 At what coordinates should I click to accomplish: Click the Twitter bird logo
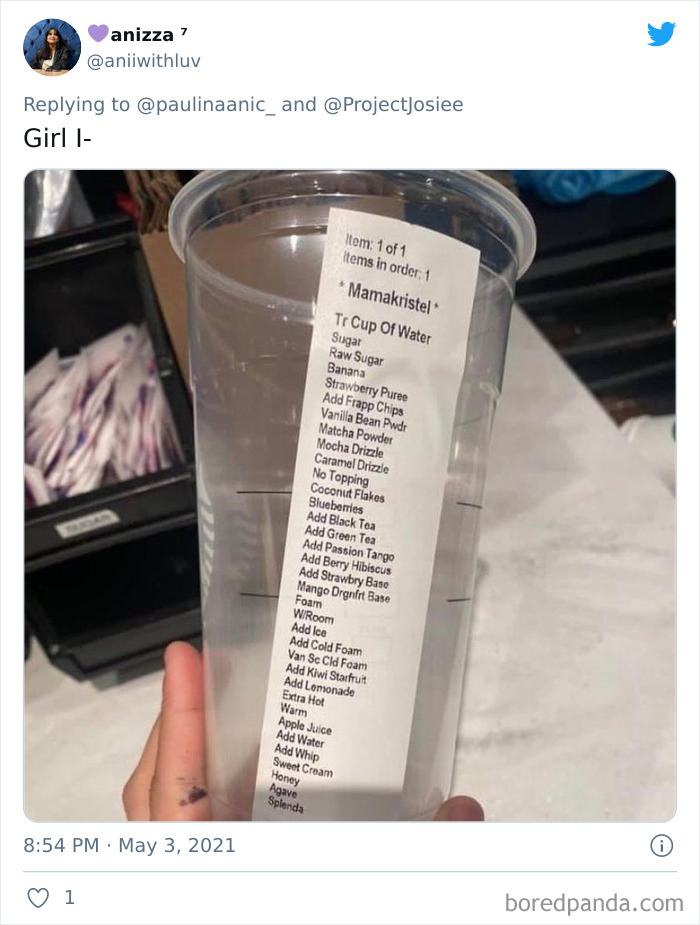click(662, 34)
